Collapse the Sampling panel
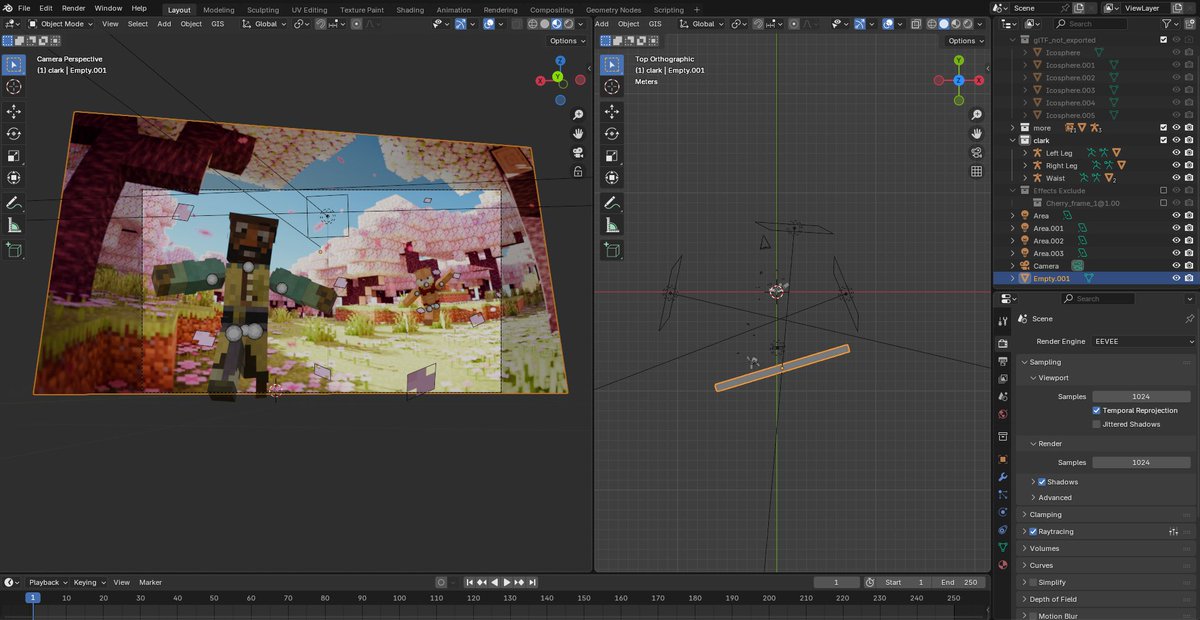Viewport: 1200px width, 620px height. pos(1045,362)
